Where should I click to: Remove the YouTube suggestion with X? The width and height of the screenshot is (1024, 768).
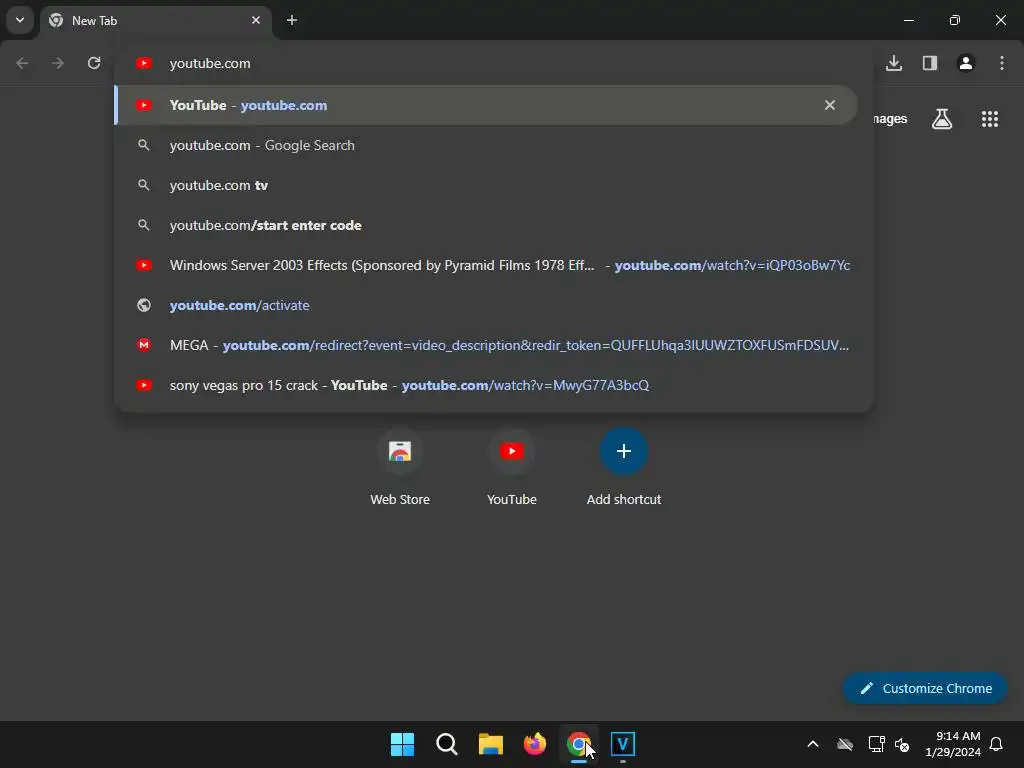pyautogui.click(x=830, y=105)
